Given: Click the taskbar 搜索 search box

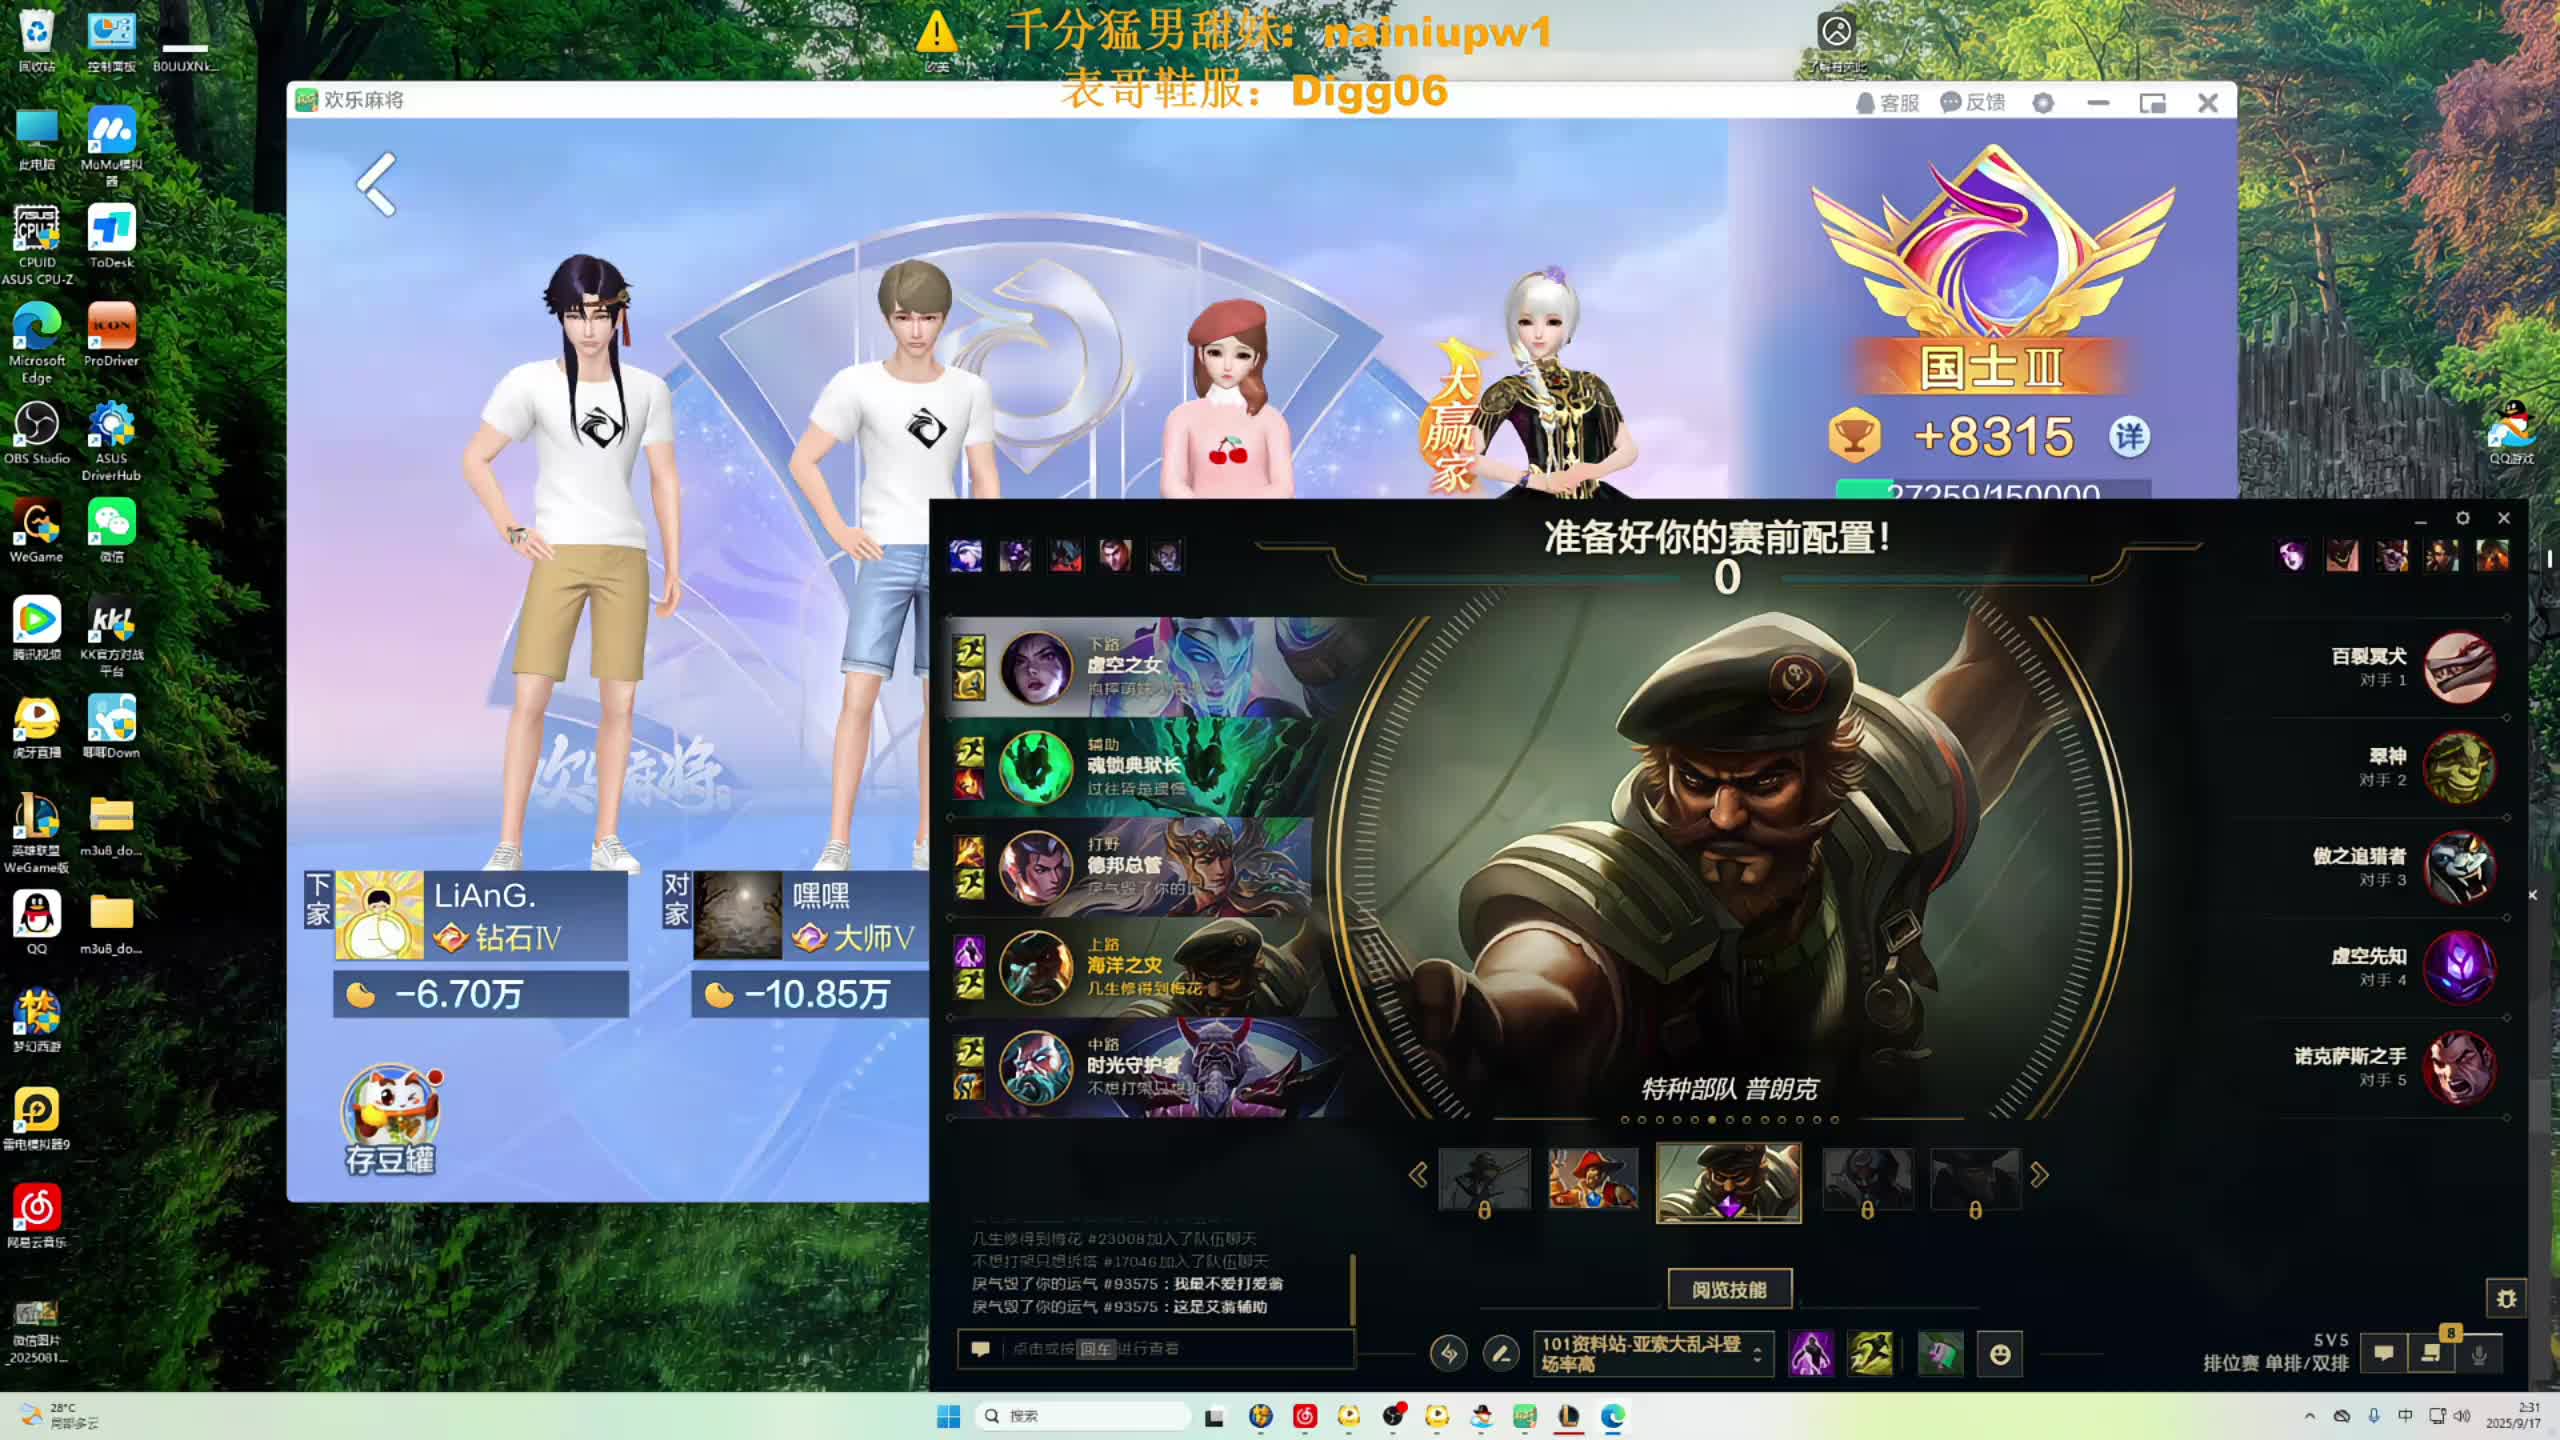Looking at the screenshot, I should click(1083, 1416).
